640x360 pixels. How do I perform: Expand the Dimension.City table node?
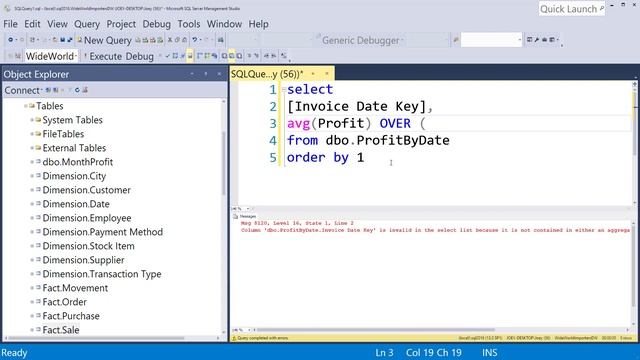pos(32,176)
